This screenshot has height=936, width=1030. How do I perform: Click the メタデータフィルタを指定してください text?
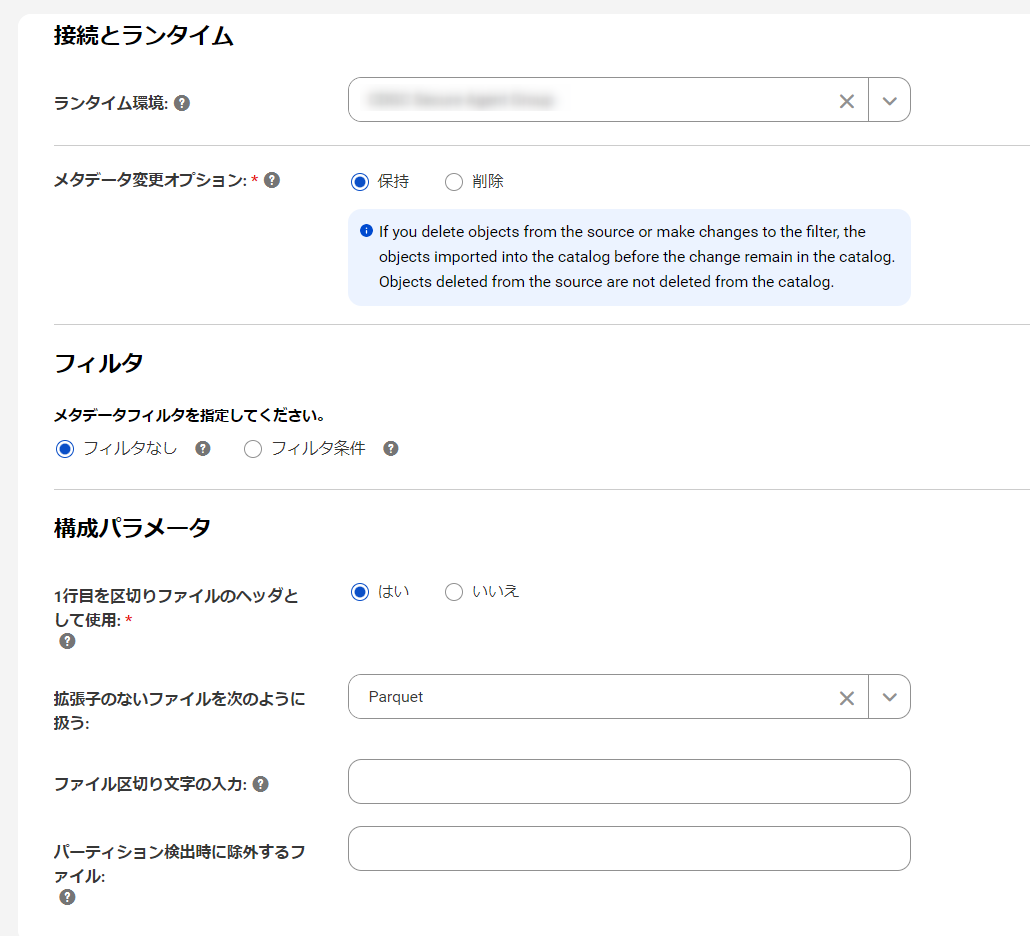pos(189,415)
